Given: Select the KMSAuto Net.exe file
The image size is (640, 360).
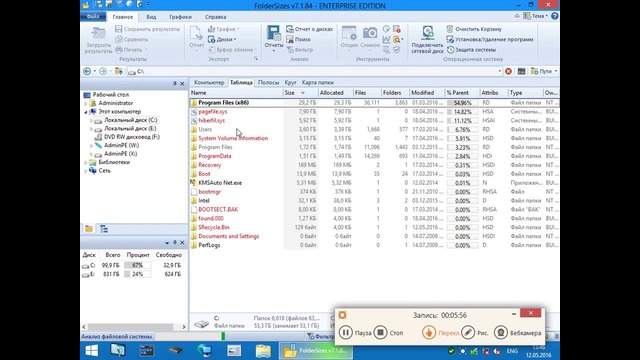Looking at the screenshot, I should coord(220,182).
